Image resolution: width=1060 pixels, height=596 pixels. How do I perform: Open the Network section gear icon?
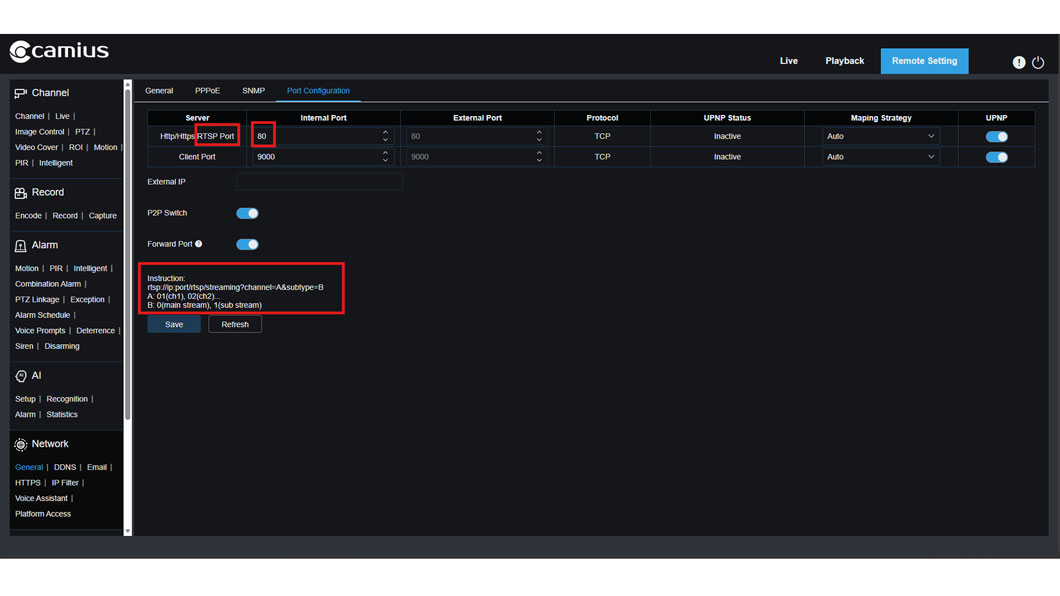(x=20, y=443)
